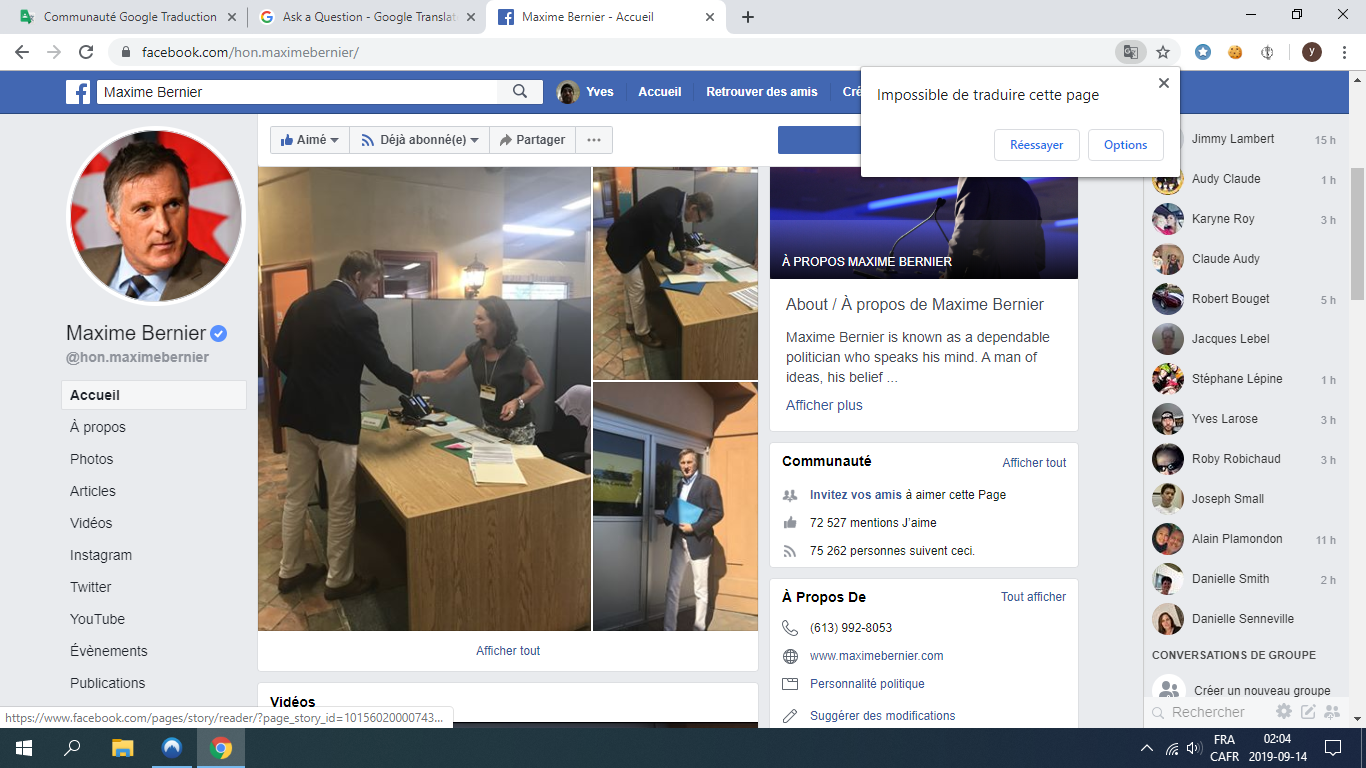Open Articles in the sidebar
The width and height of the screenshot is (1366, 768).
click(93, 491)
